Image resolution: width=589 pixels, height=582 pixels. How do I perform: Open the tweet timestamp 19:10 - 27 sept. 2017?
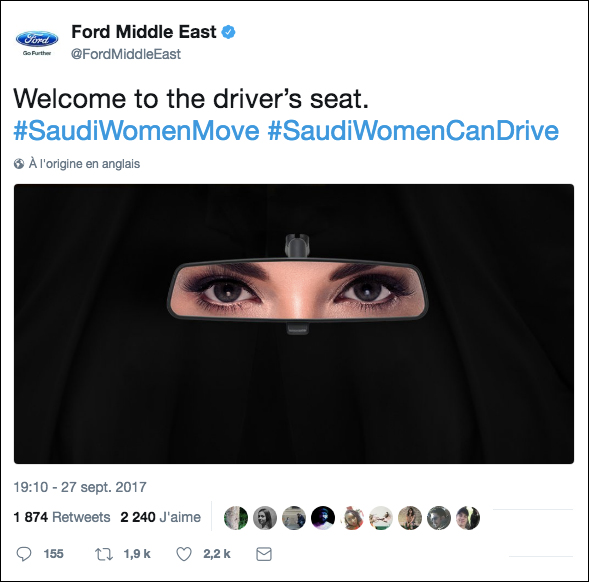(80, 487)
